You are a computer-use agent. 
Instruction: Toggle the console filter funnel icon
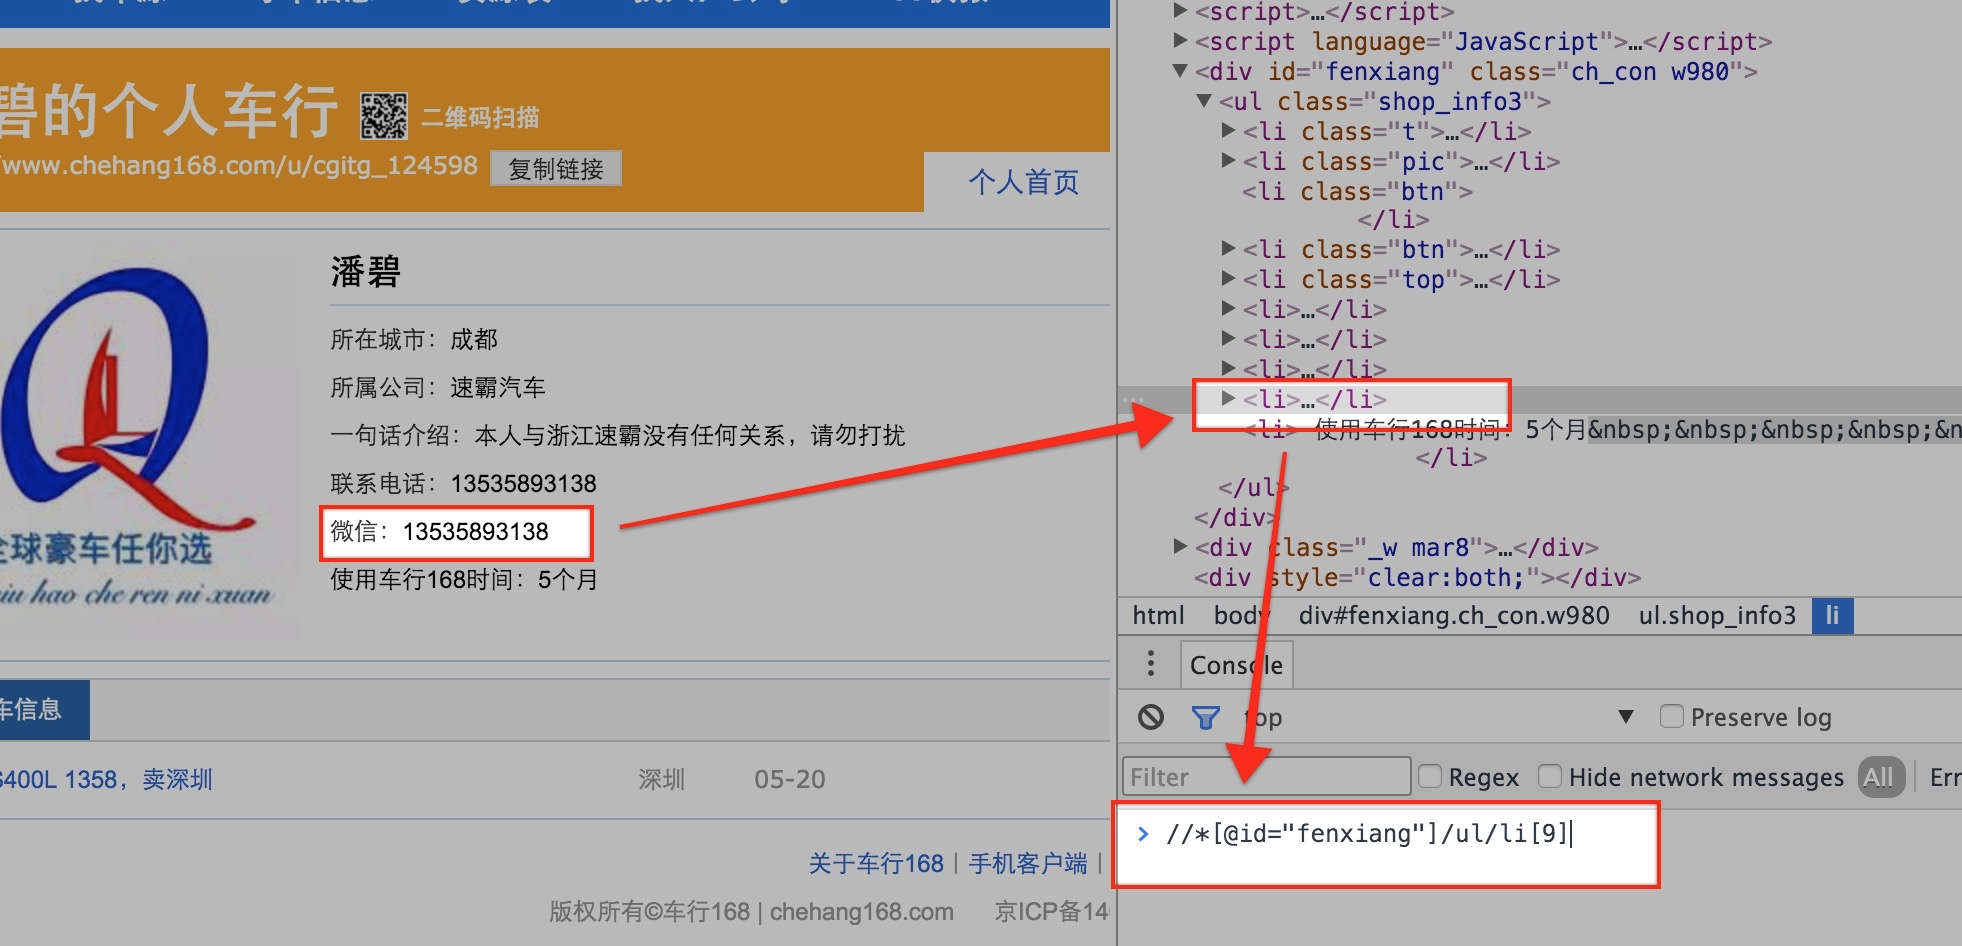(1206, 717)
